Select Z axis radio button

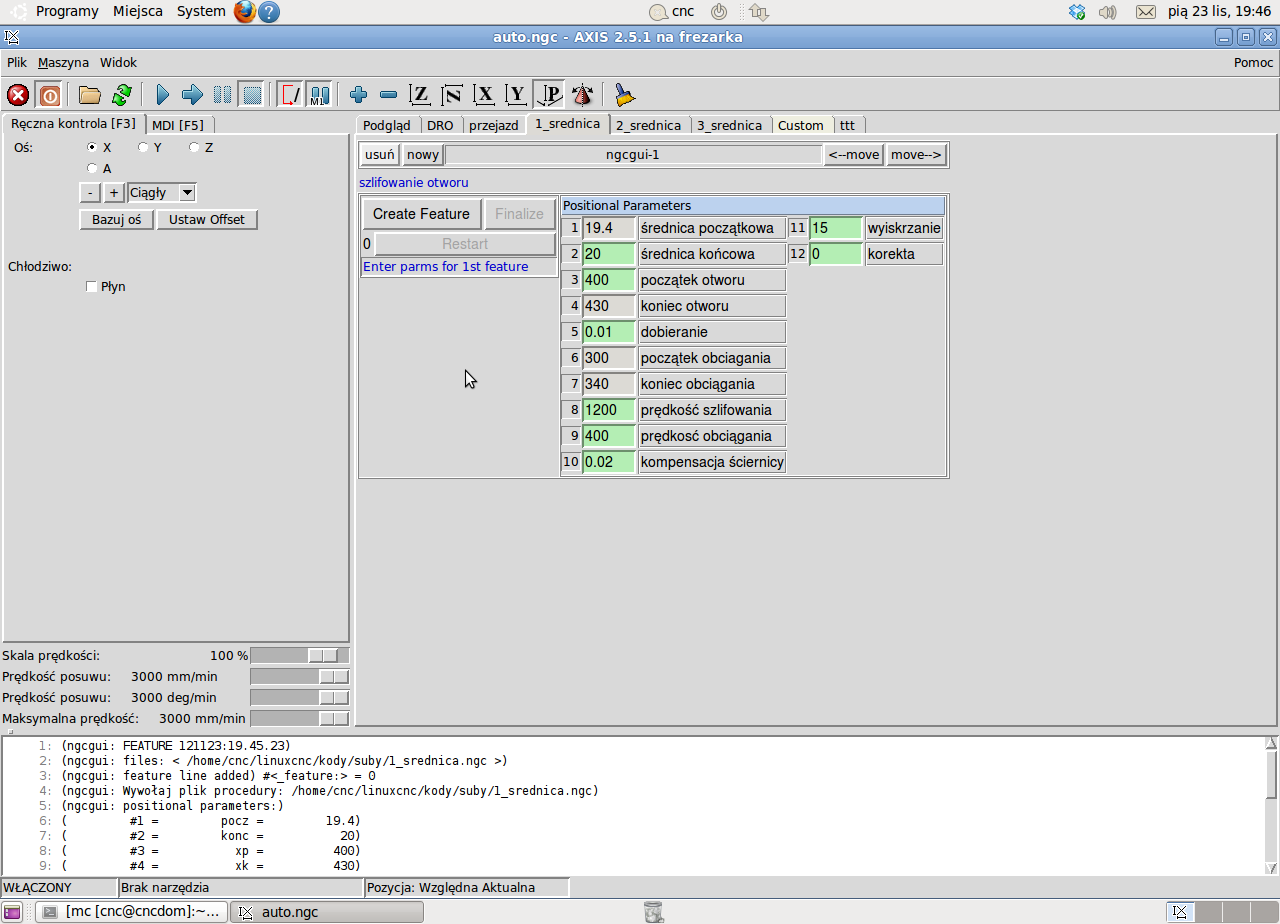[194, 147]
